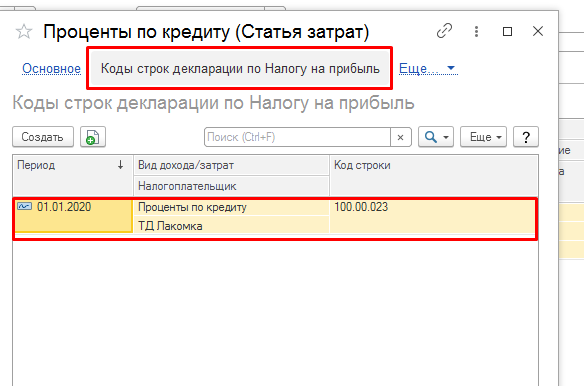Select the ТД Лакомка taxpayer cell
Screen dimensions: 584x386
[231, 226]
